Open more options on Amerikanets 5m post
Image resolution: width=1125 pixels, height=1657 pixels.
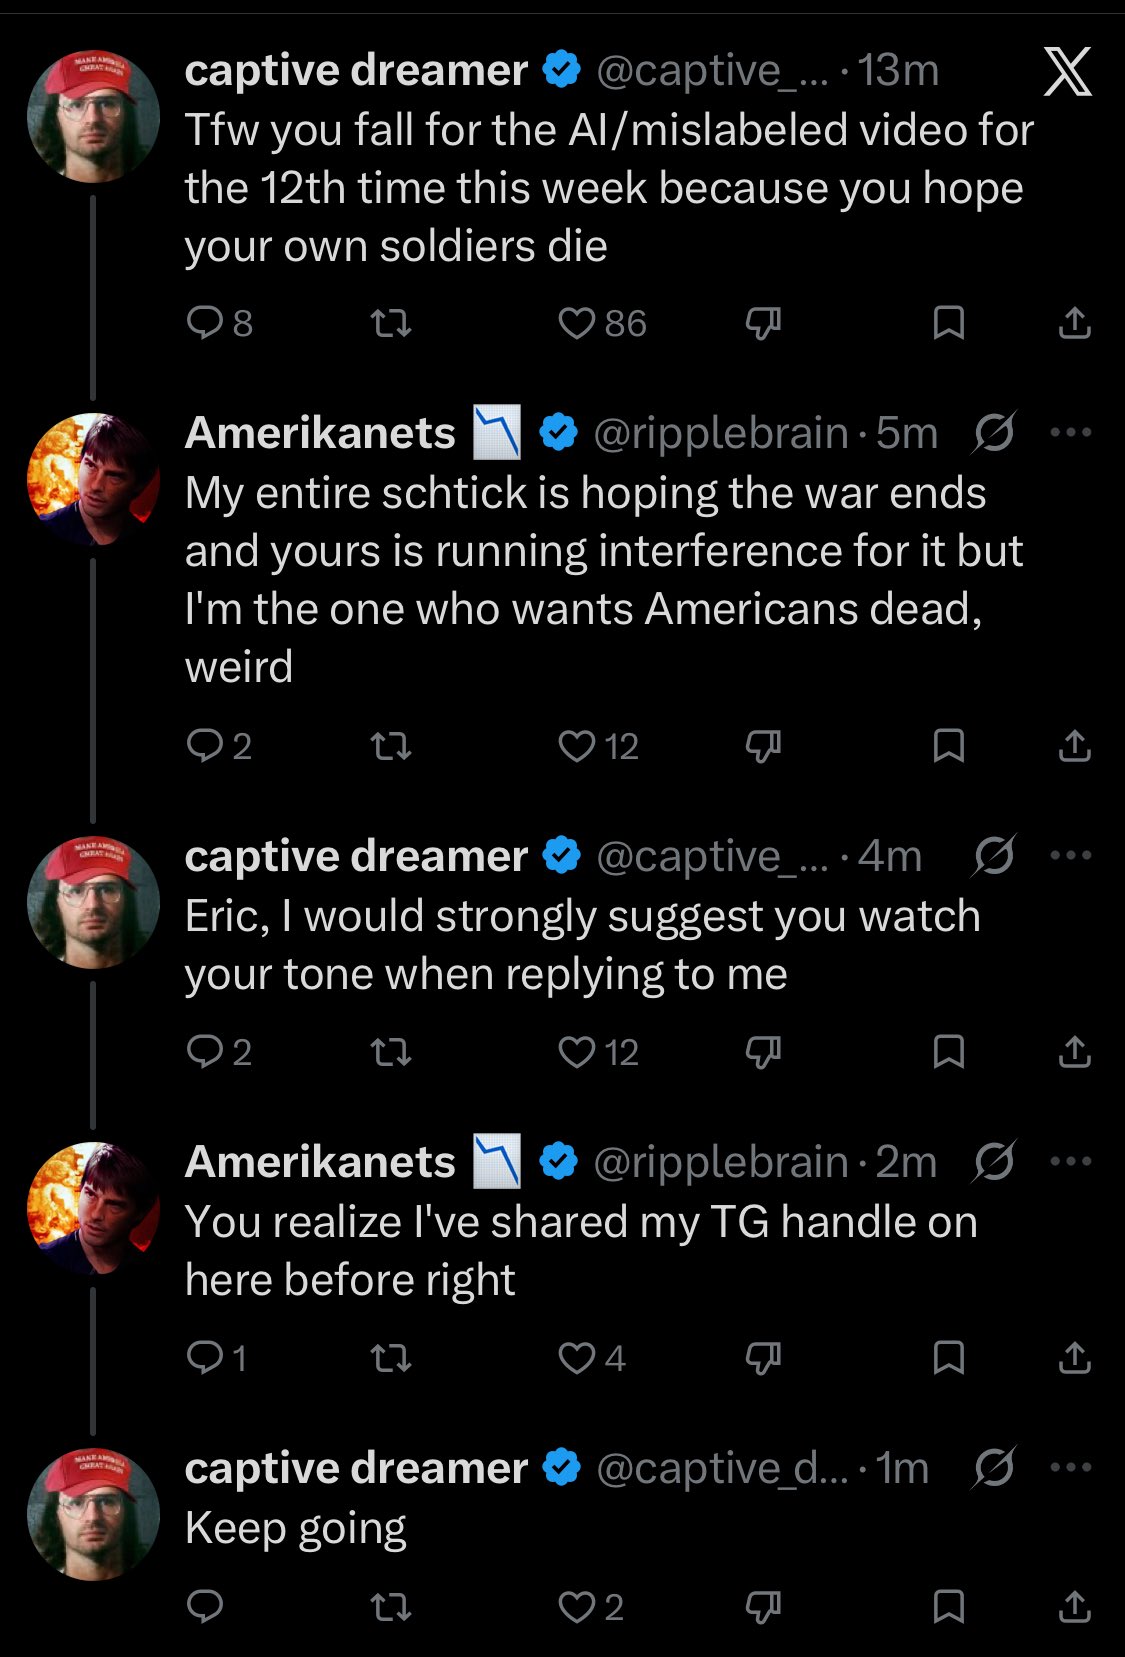[1071, 433]
